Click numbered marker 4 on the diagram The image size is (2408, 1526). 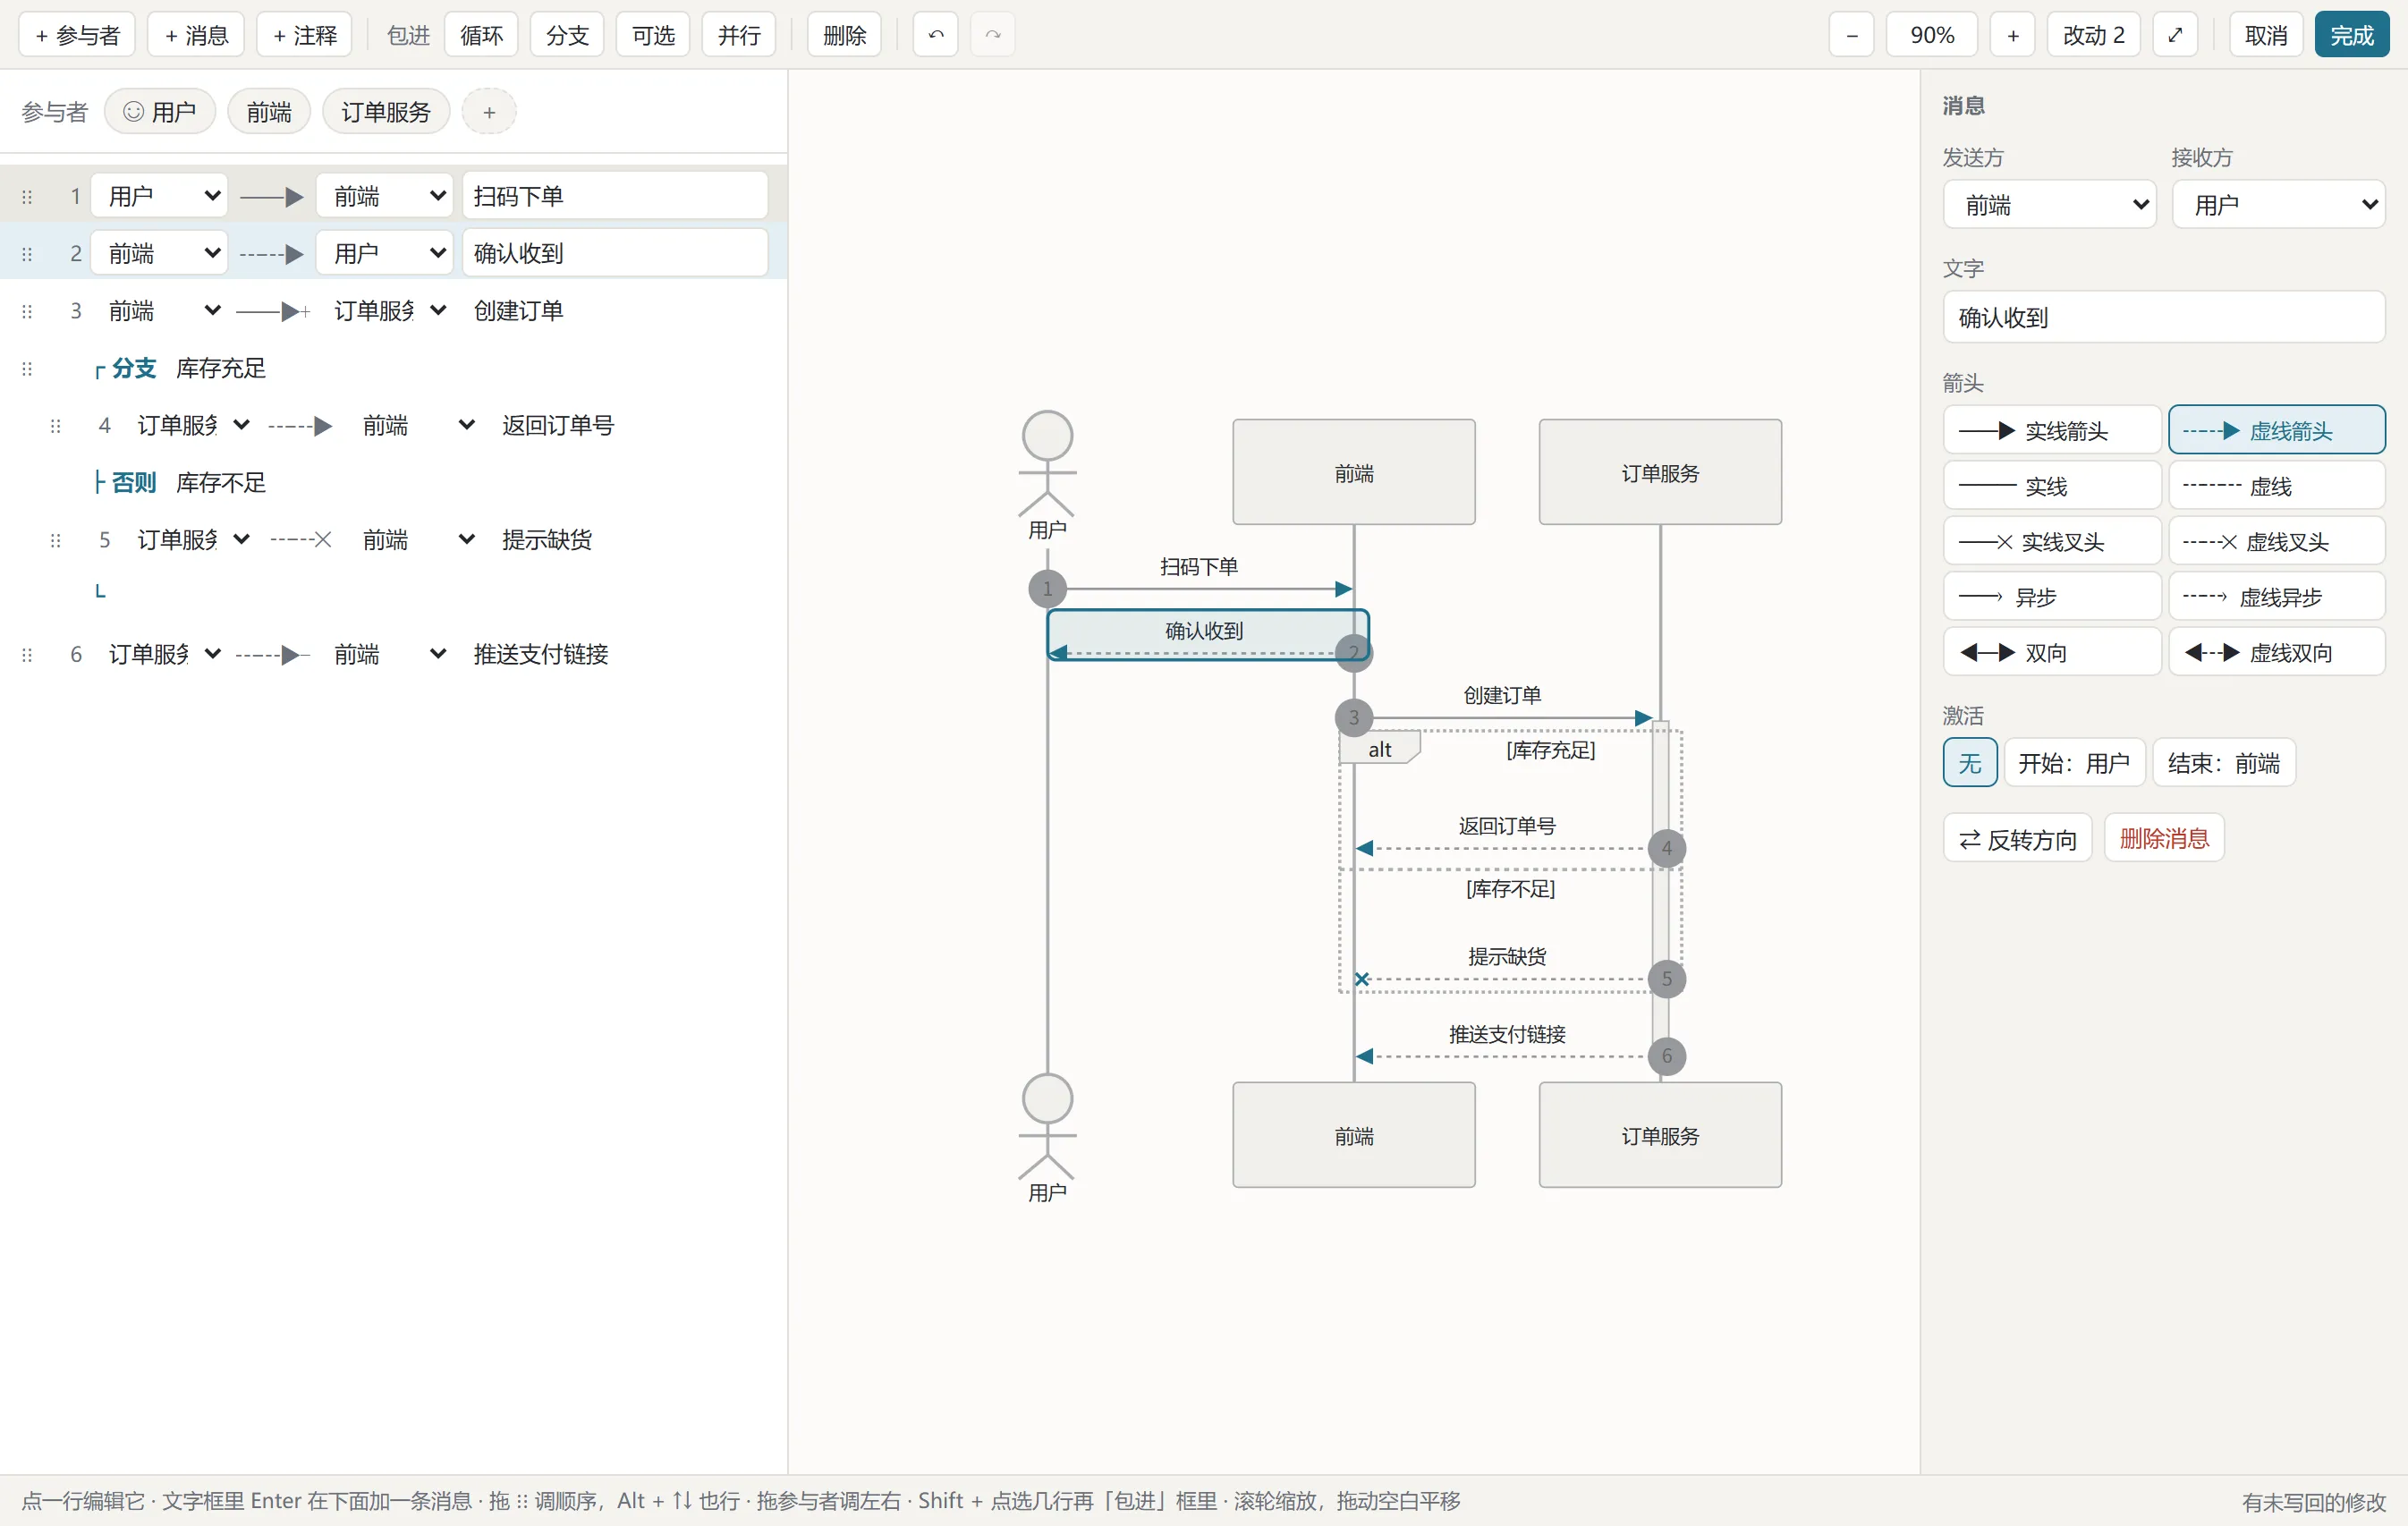1666,848
